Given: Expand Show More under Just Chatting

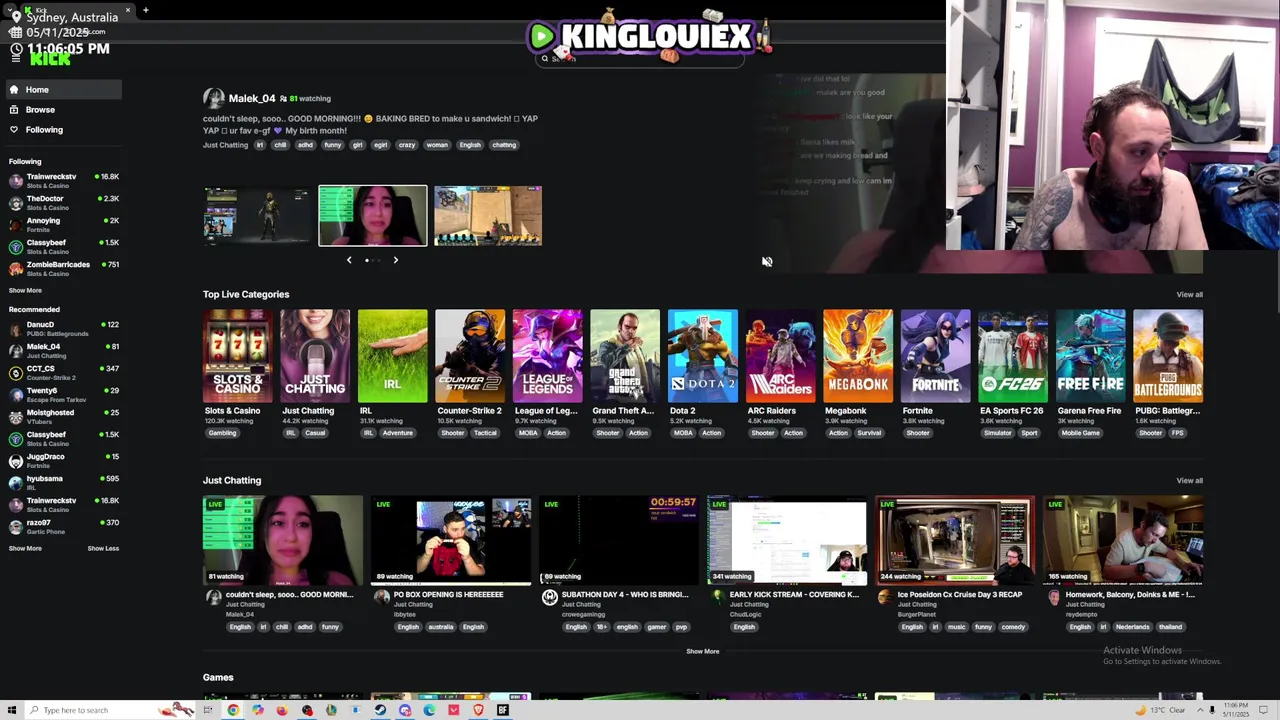Looking at the screenshot, I should click(702, 651).
